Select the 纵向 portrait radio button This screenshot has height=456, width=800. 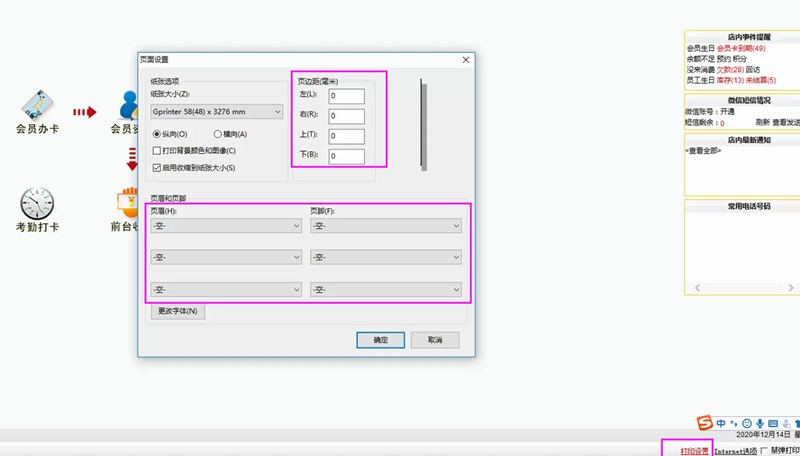pyautogui.click(x=157, y=134)
